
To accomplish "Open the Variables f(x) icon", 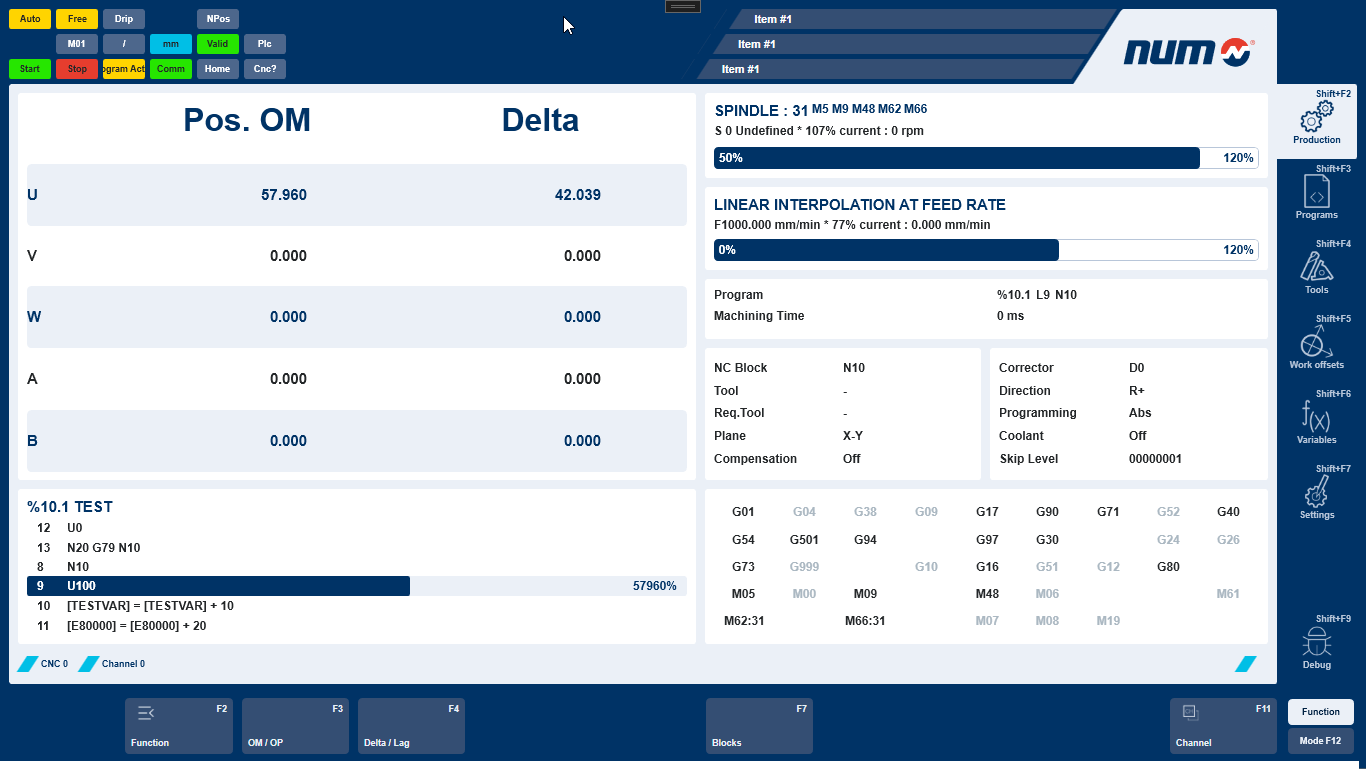I will pyautogui.click(x=1316, y=415).
